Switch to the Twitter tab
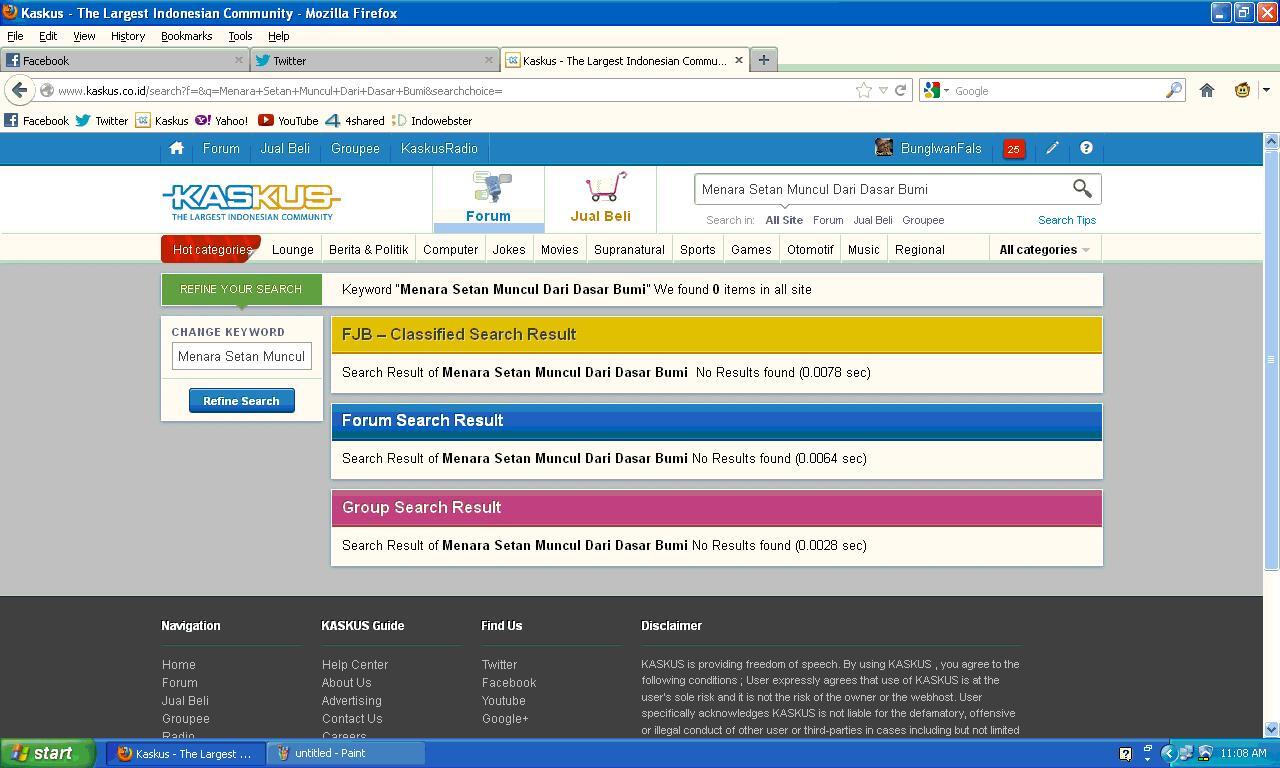The width and height of the screenshot is (1280, 768). [374, 60]
